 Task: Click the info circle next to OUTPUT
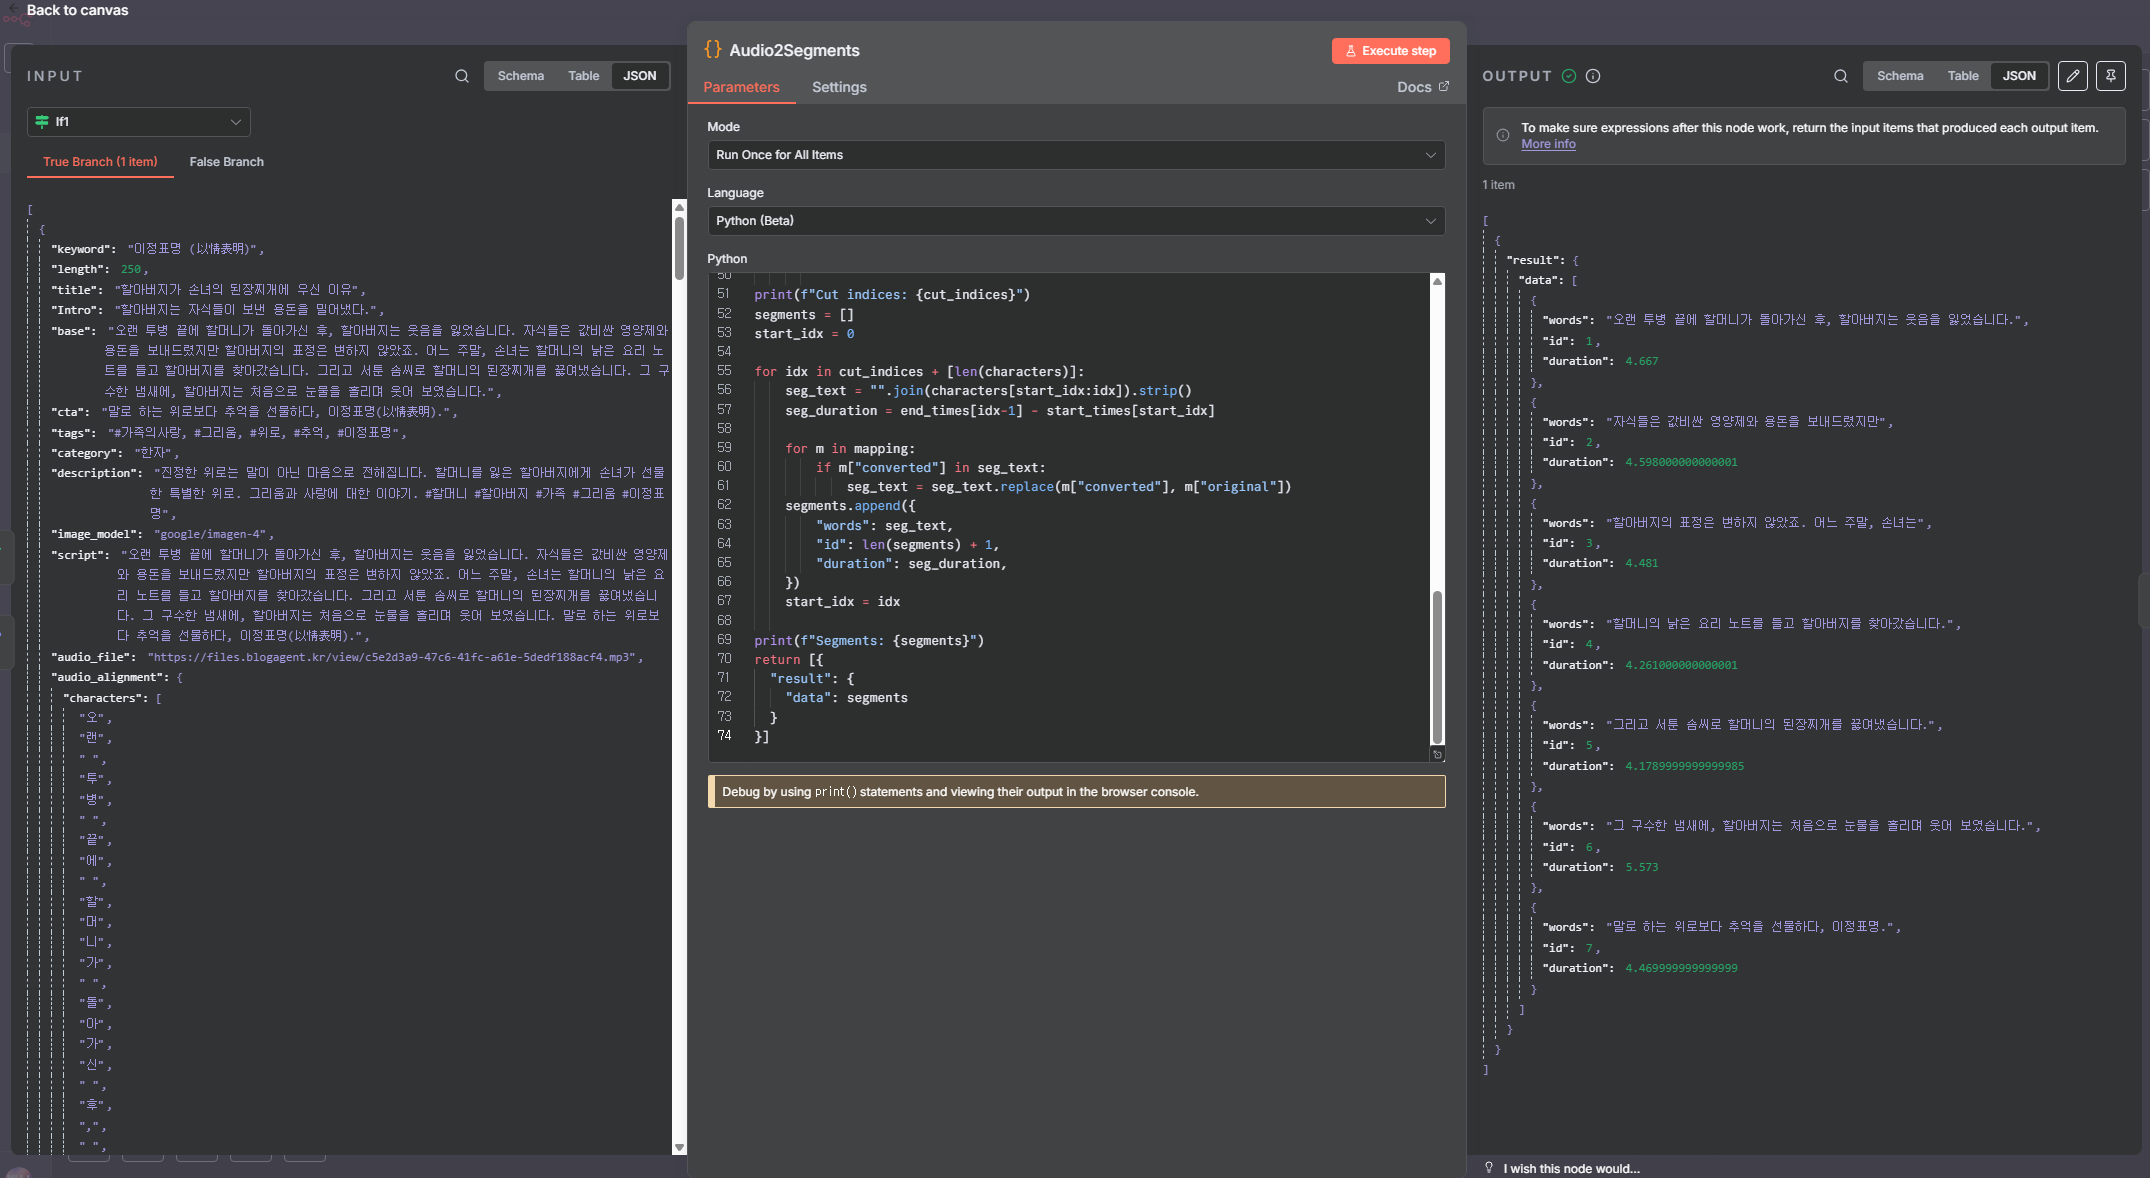[1593, 76]
